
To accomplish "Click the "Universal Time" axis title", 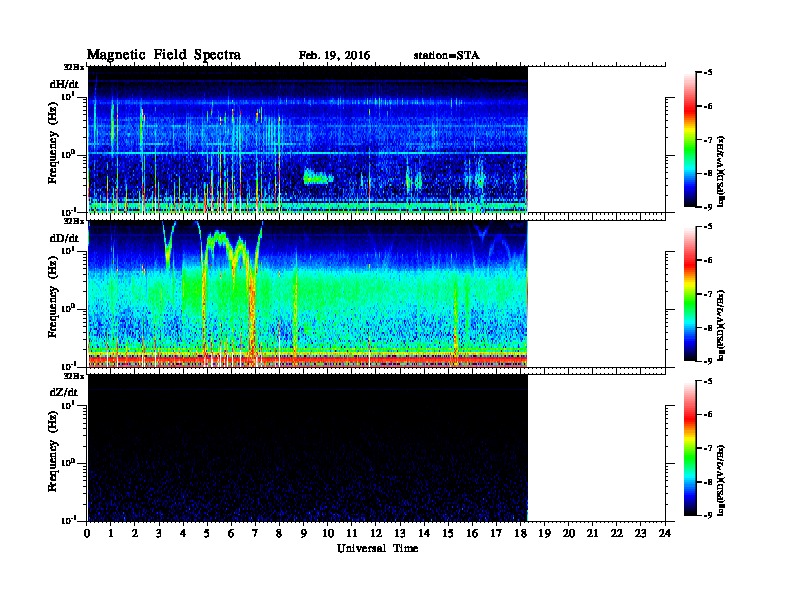I will pyautogui.click(x=377, y=548).
